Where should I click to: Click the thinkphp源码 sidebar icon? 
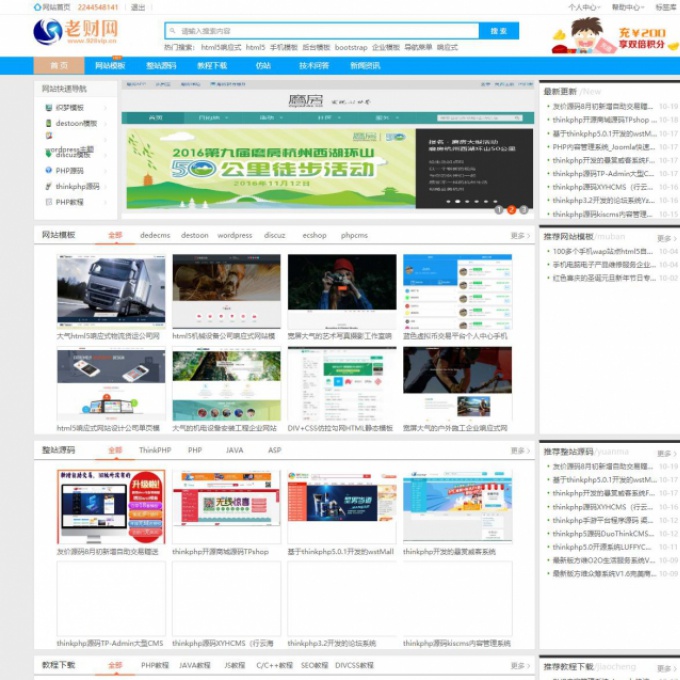coord(49,186)
